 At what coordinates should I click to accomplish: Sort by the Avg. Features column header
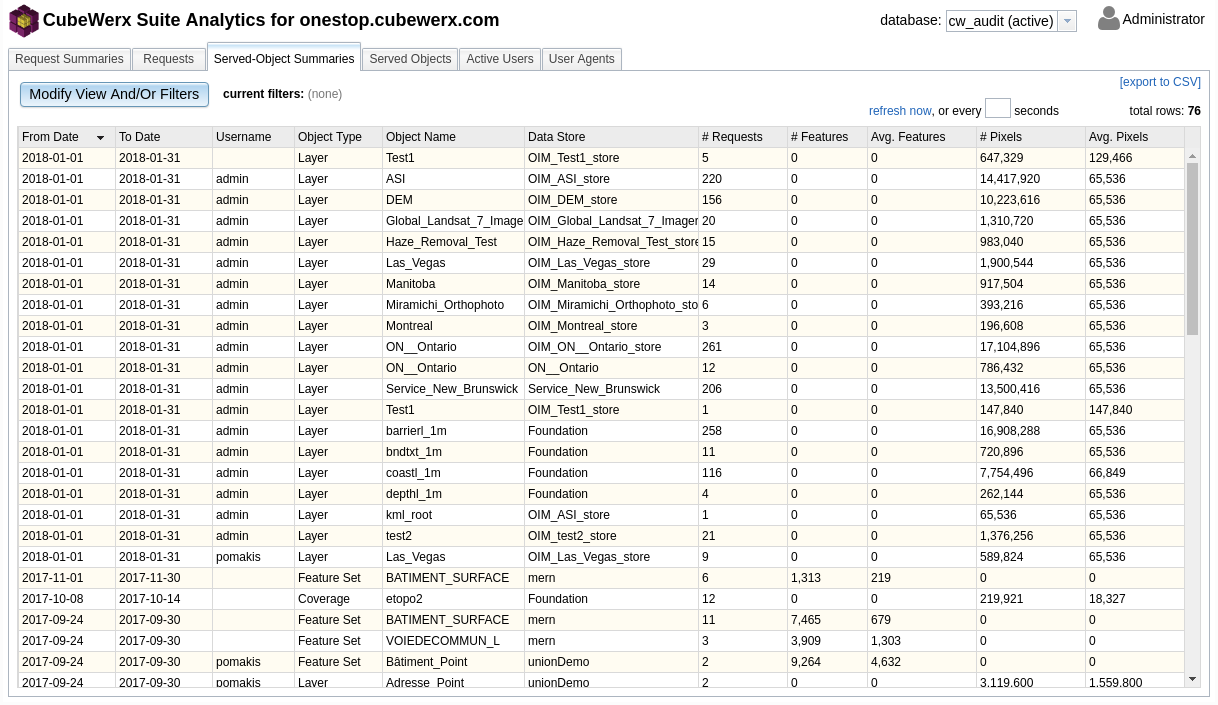922,137
